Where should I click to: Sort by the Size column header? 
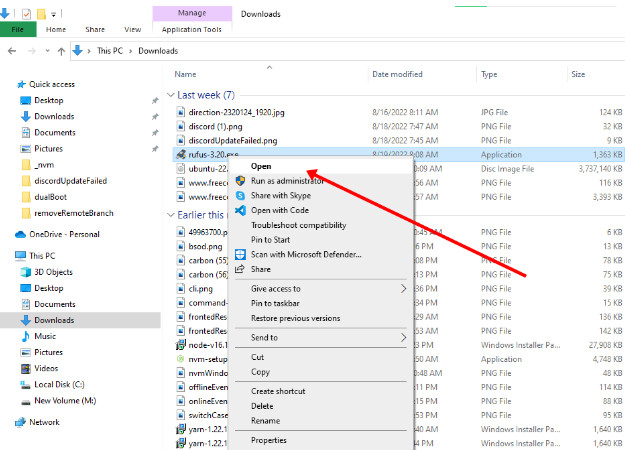(578, 74)
